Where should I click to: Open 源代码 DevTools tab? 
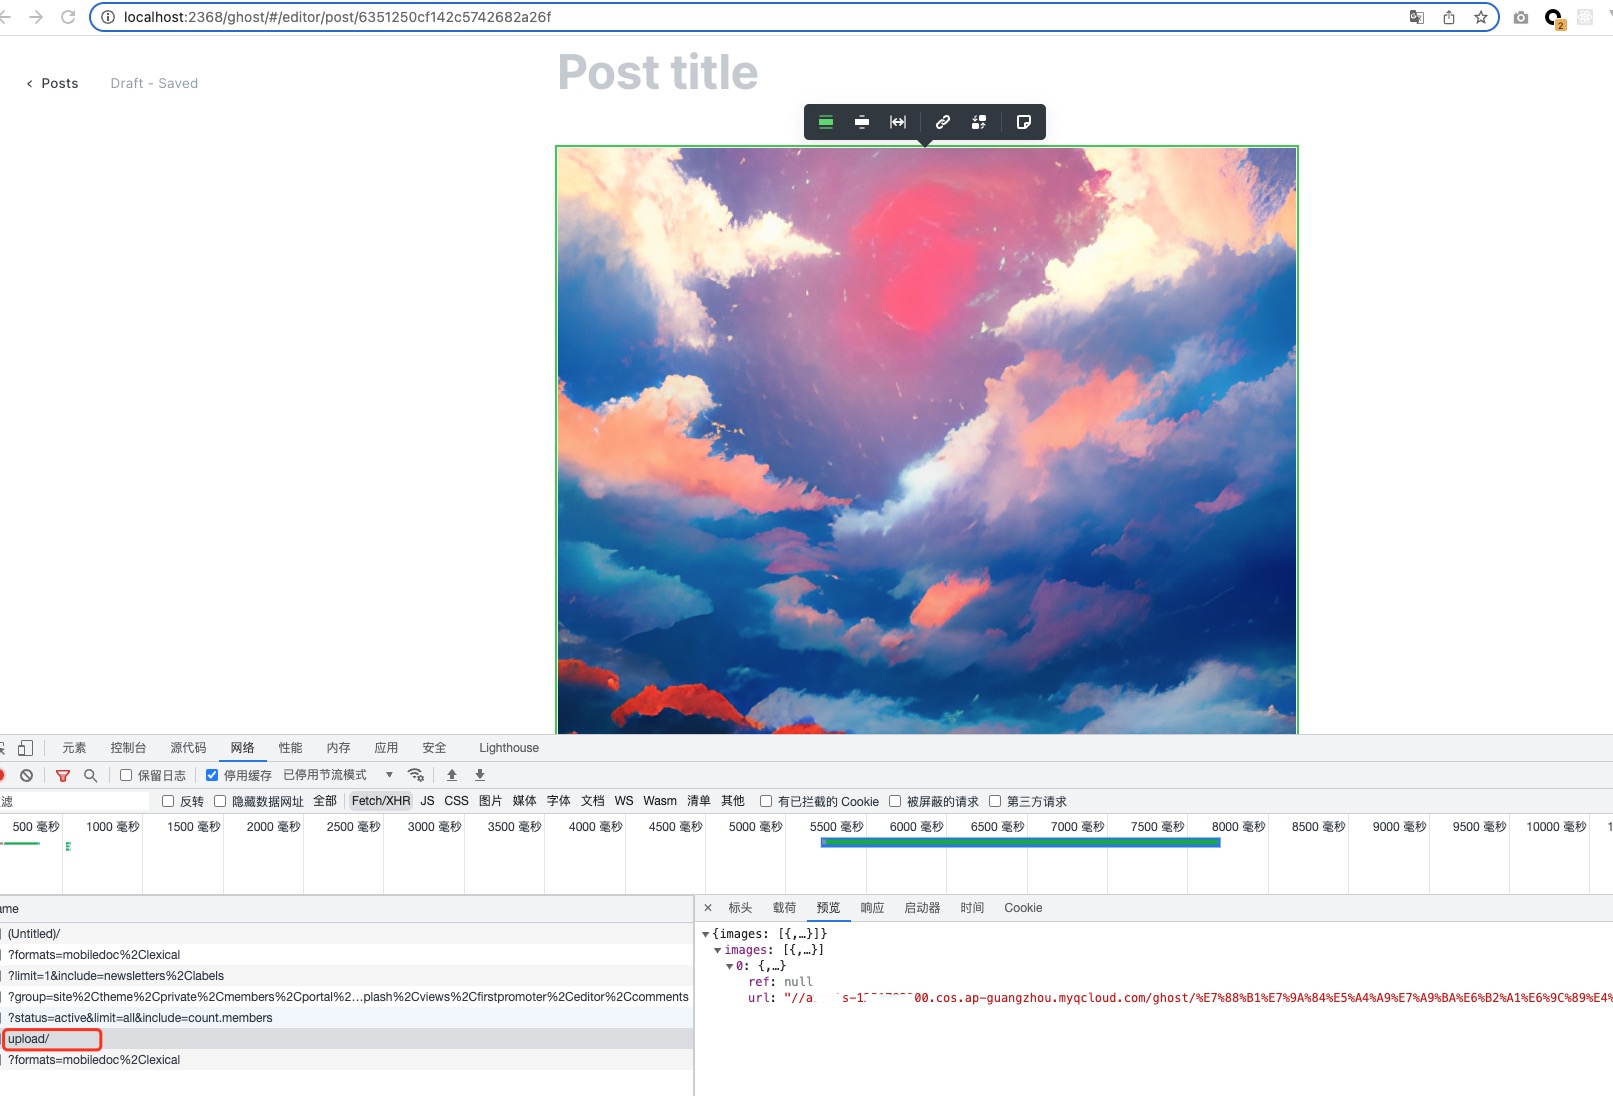188,748
